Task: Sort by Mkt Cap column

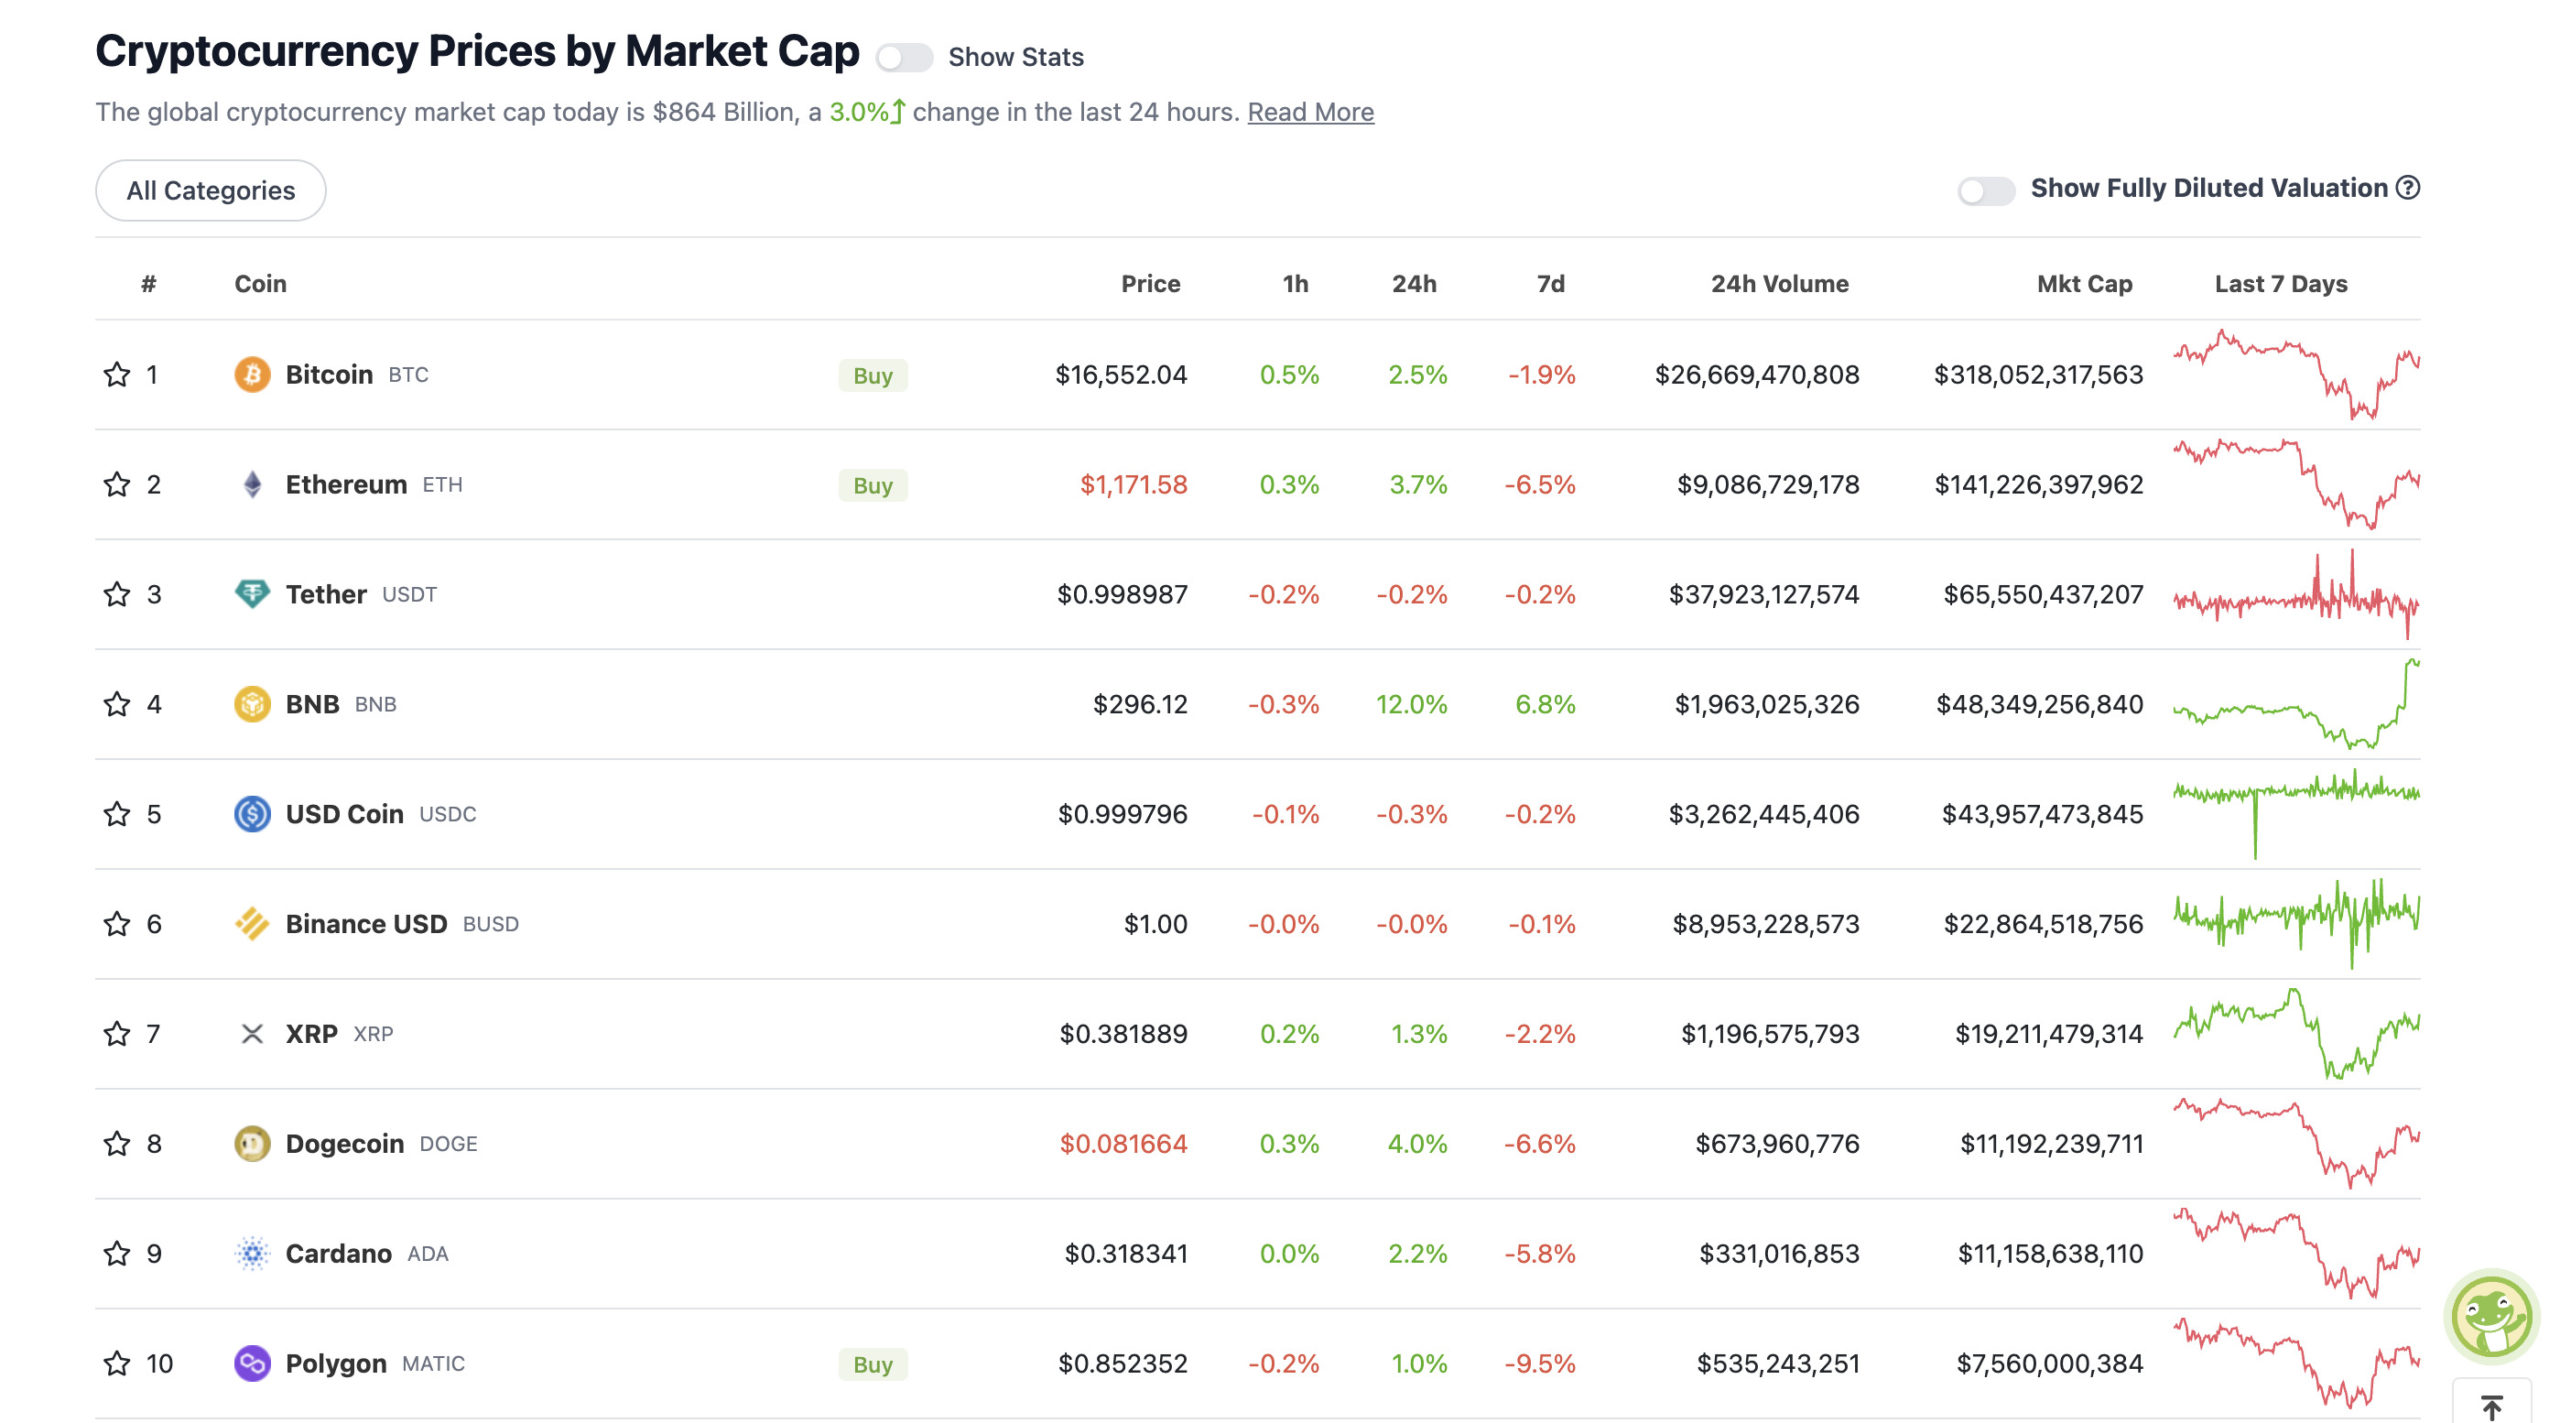Action: click(x=2084, y=284)
